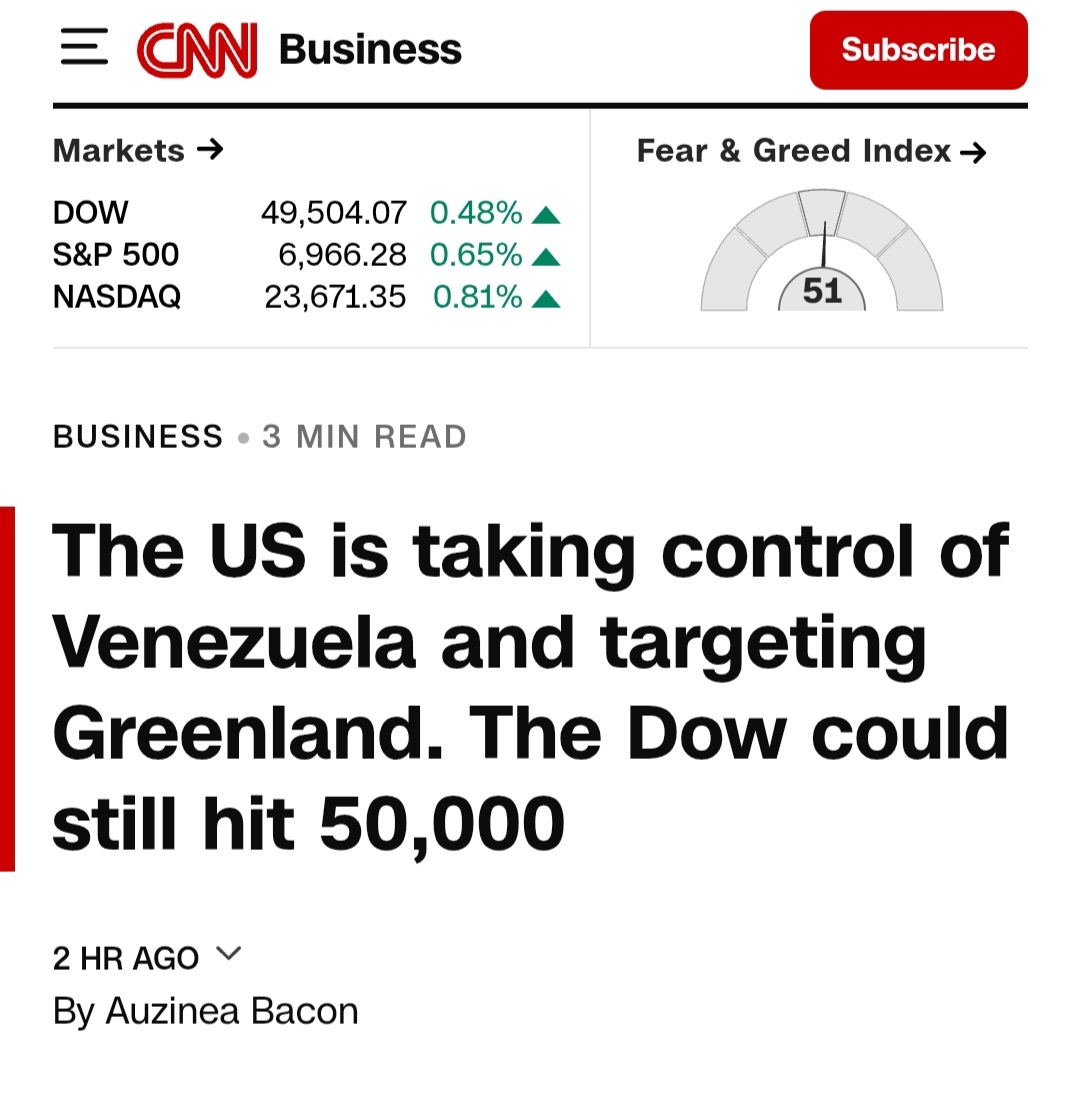Open the hamburger navigation menu
The height and width of the screenshot is (1115, 1080).
(84, 49)
